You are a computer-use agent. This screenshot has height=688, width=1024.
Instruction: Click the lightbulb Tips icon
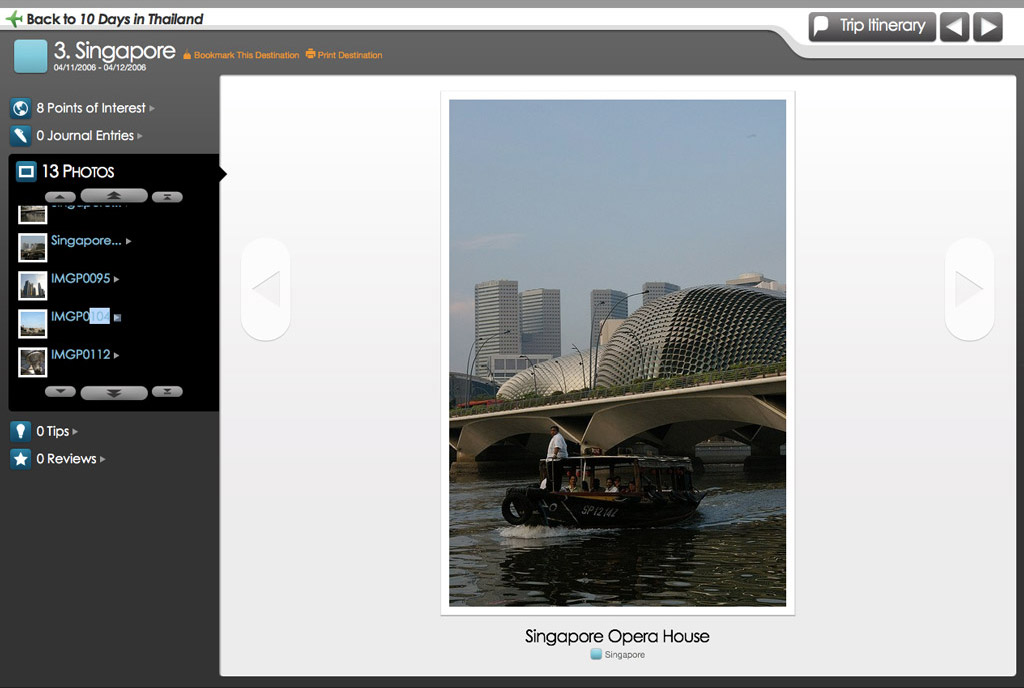coord(20,431)
